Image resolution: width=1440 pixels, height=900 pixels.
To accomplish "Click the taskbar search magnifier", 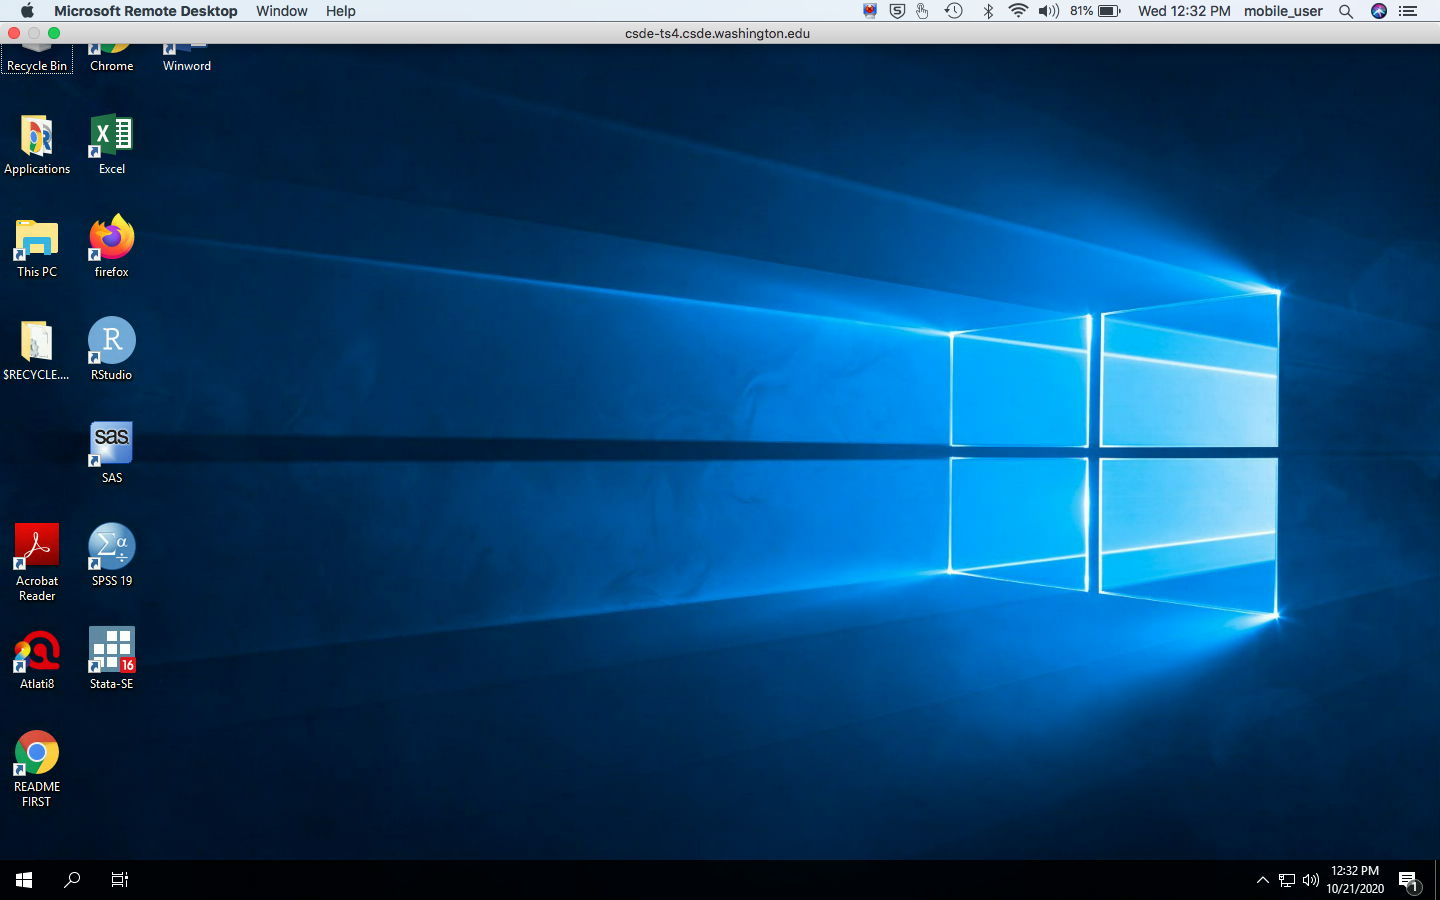I will [72, 880].
